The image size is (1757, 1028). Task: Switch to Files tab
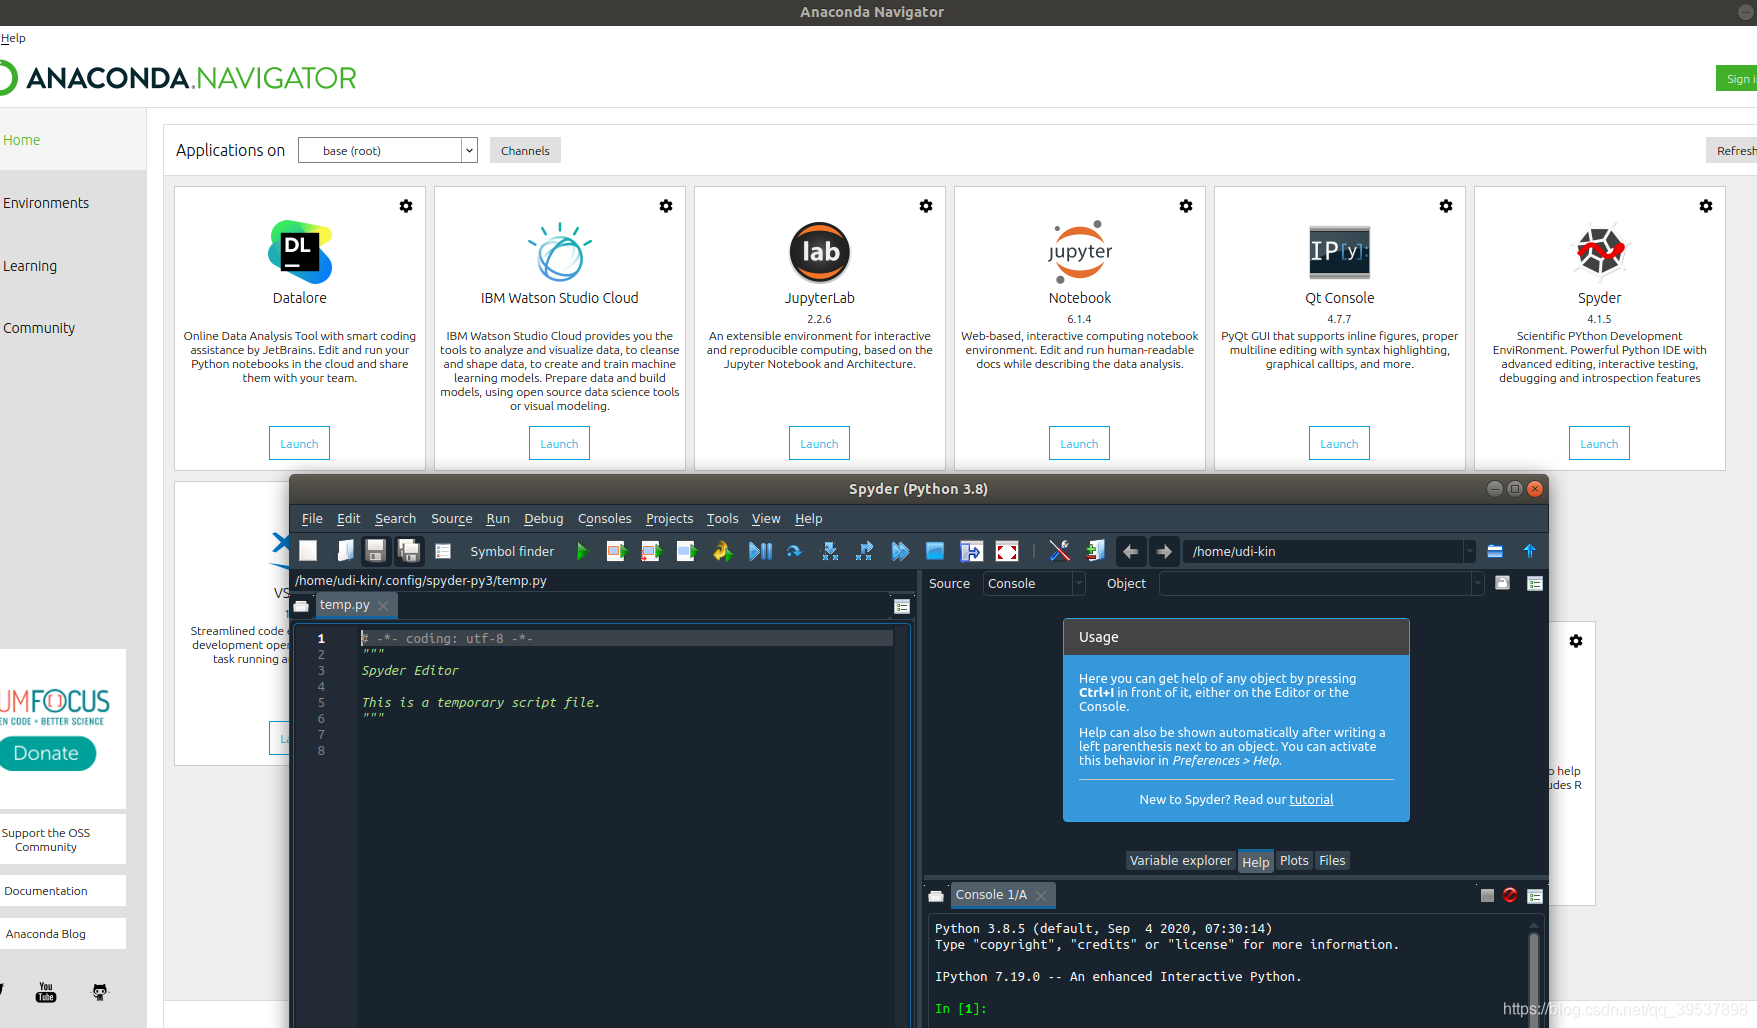point(1332,861)
